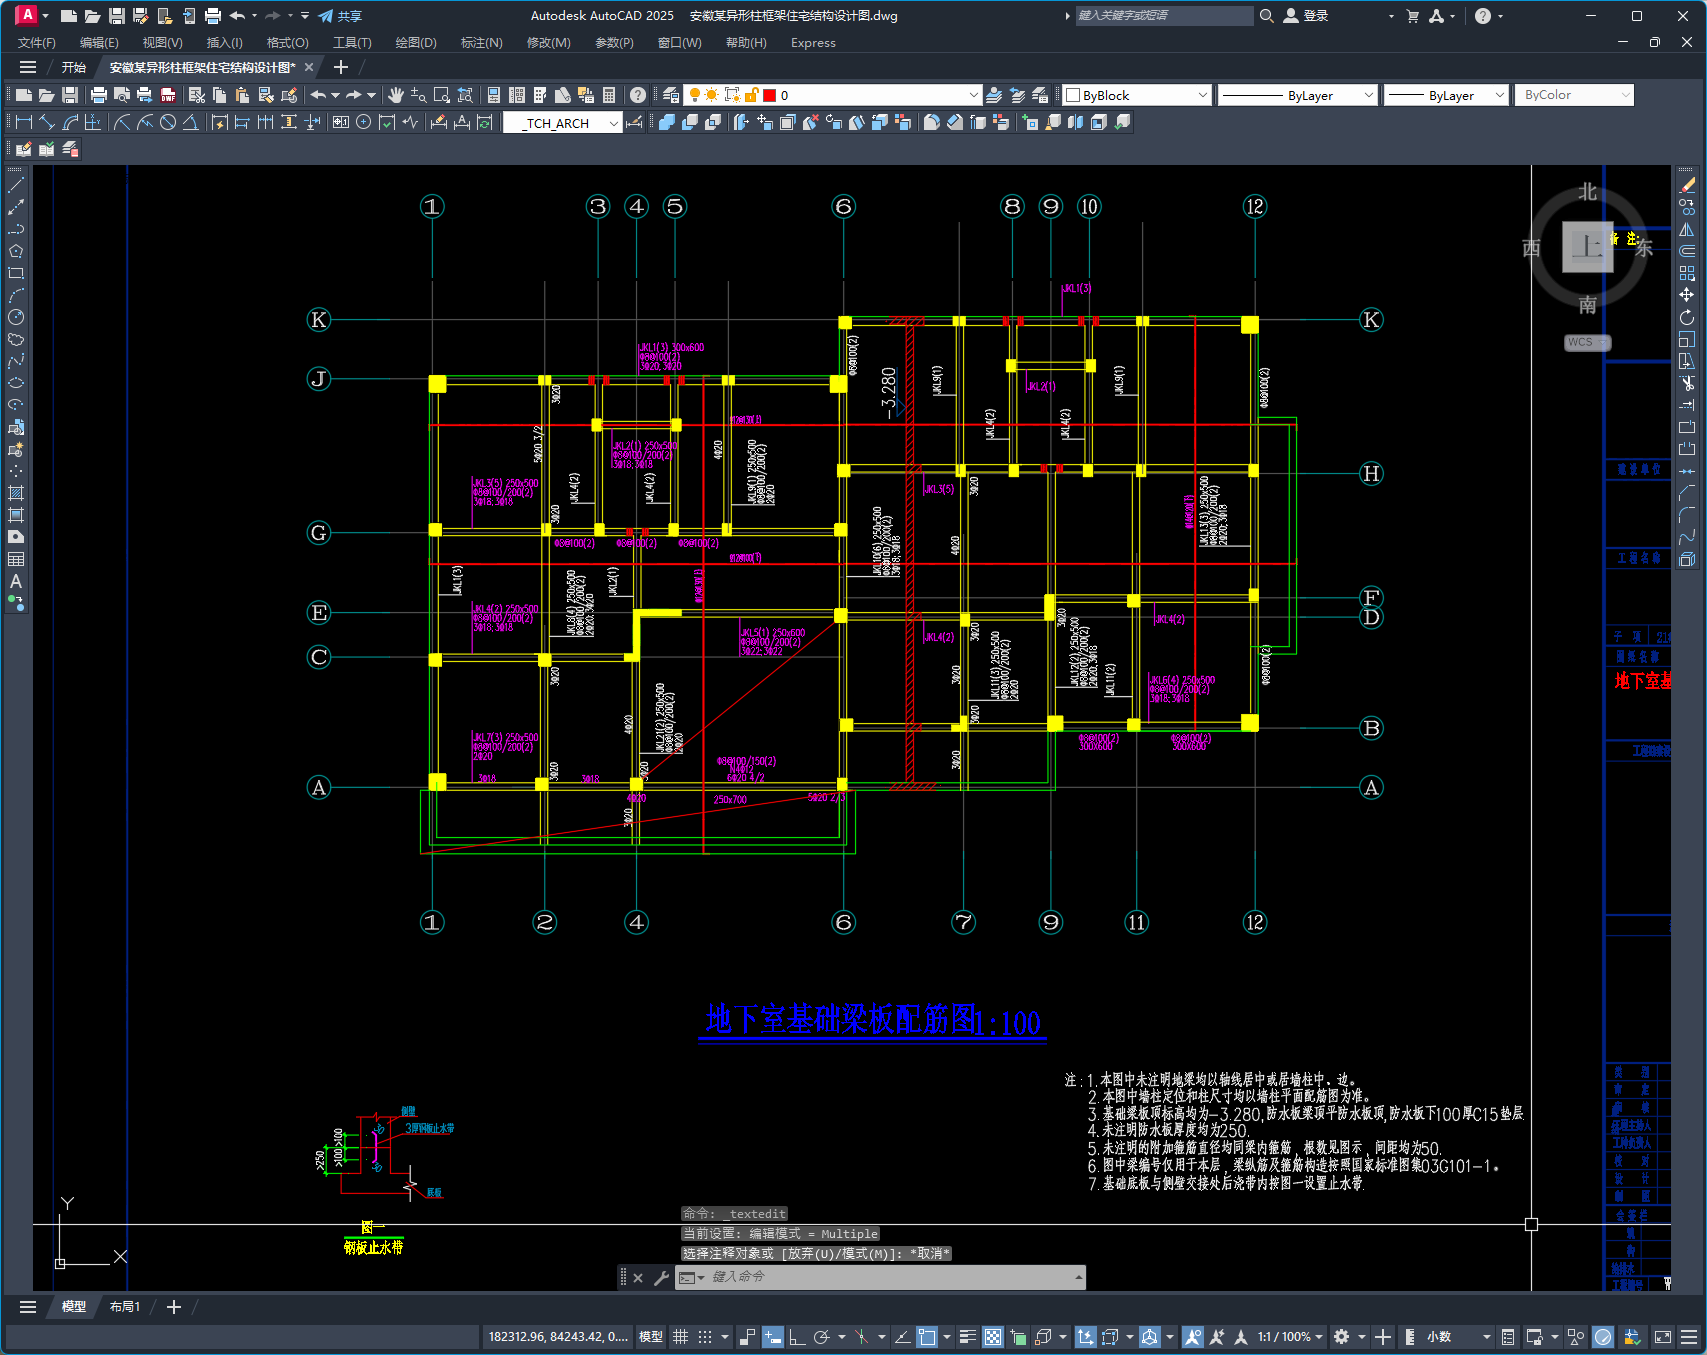
Task: Select the Line tool in draw toolbar
Action: (16, 185)
